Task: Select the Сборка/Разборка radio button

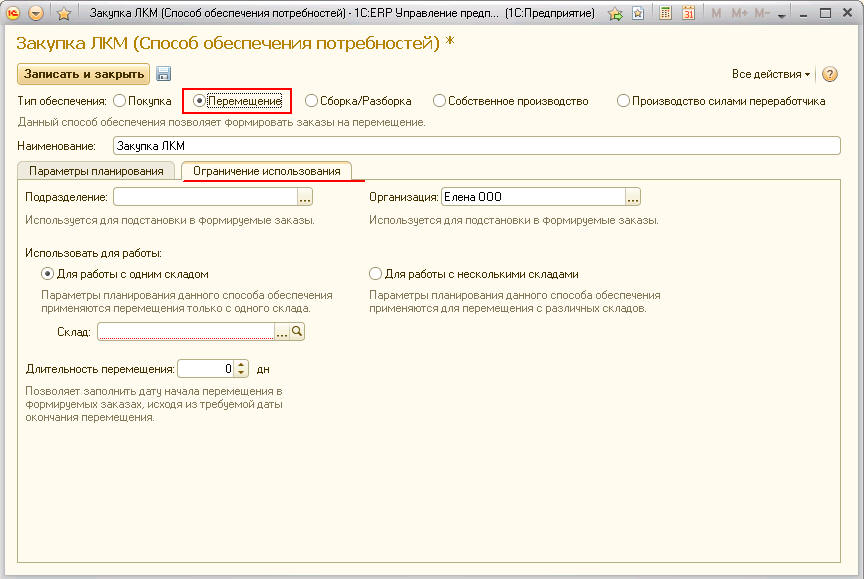Action: (311, 101)
